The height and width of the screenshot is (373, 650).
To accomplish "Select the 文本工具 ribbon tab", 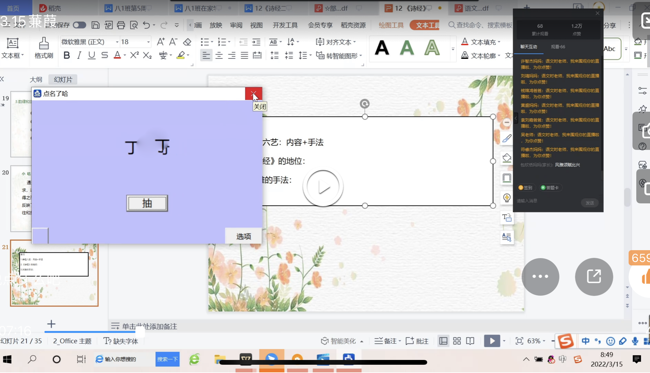I will (x=425, y=25).
